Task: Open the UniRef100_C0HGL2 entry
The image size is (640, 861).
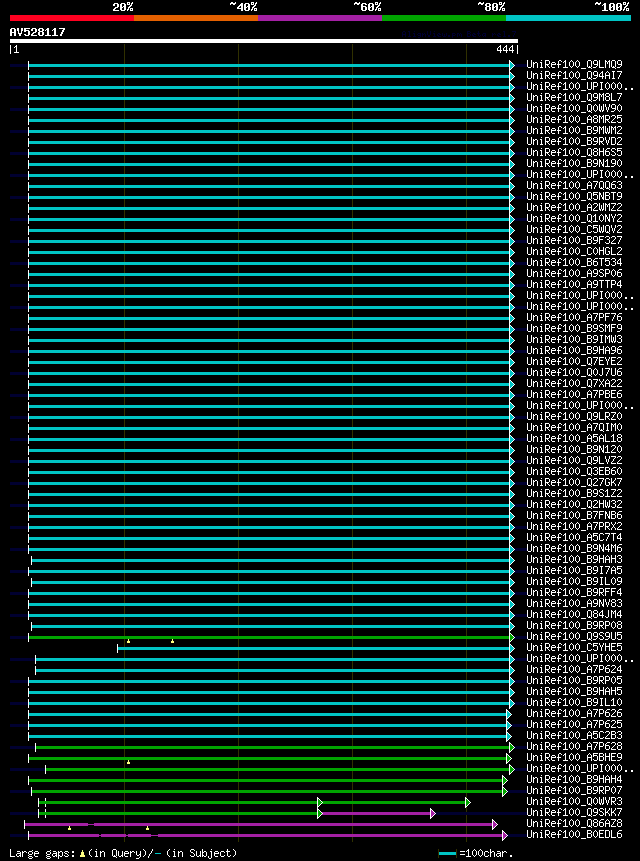Action: coord(574,251)
